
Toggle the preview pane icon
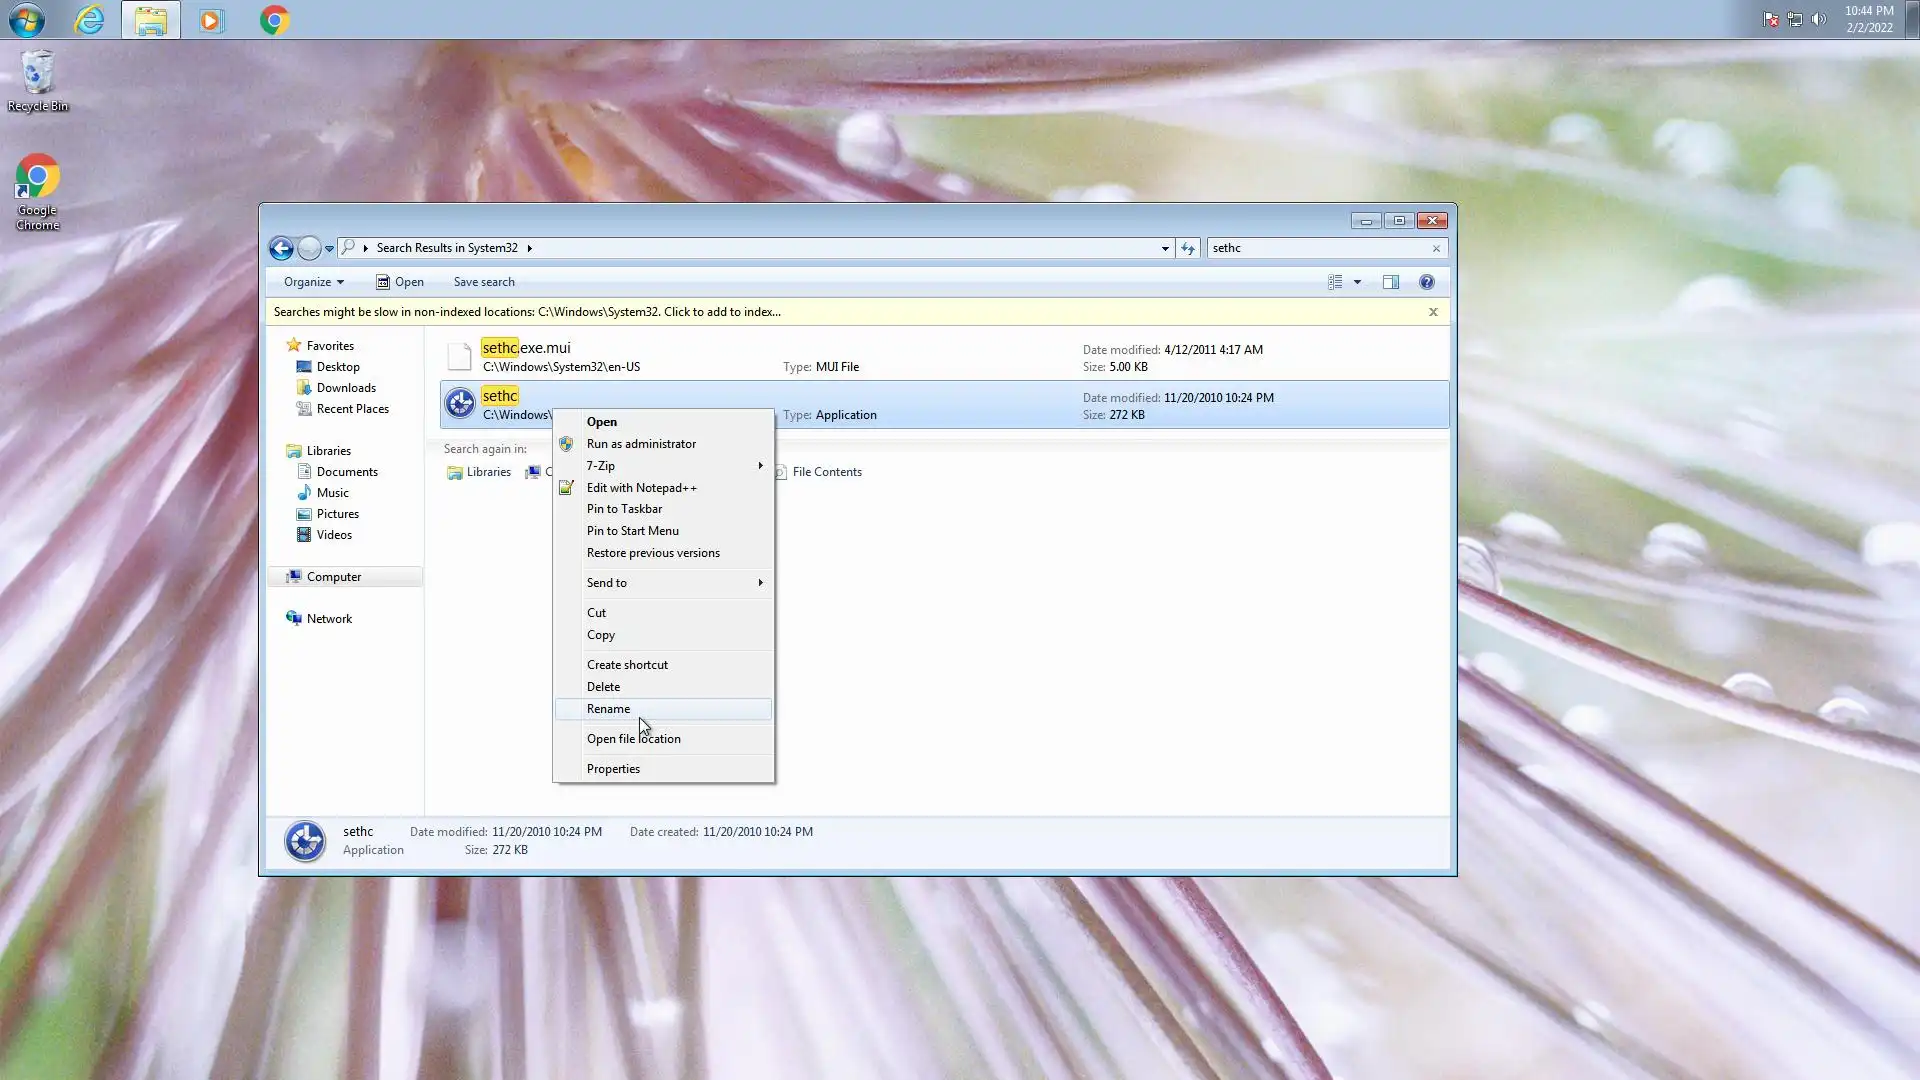(1390, 282)
